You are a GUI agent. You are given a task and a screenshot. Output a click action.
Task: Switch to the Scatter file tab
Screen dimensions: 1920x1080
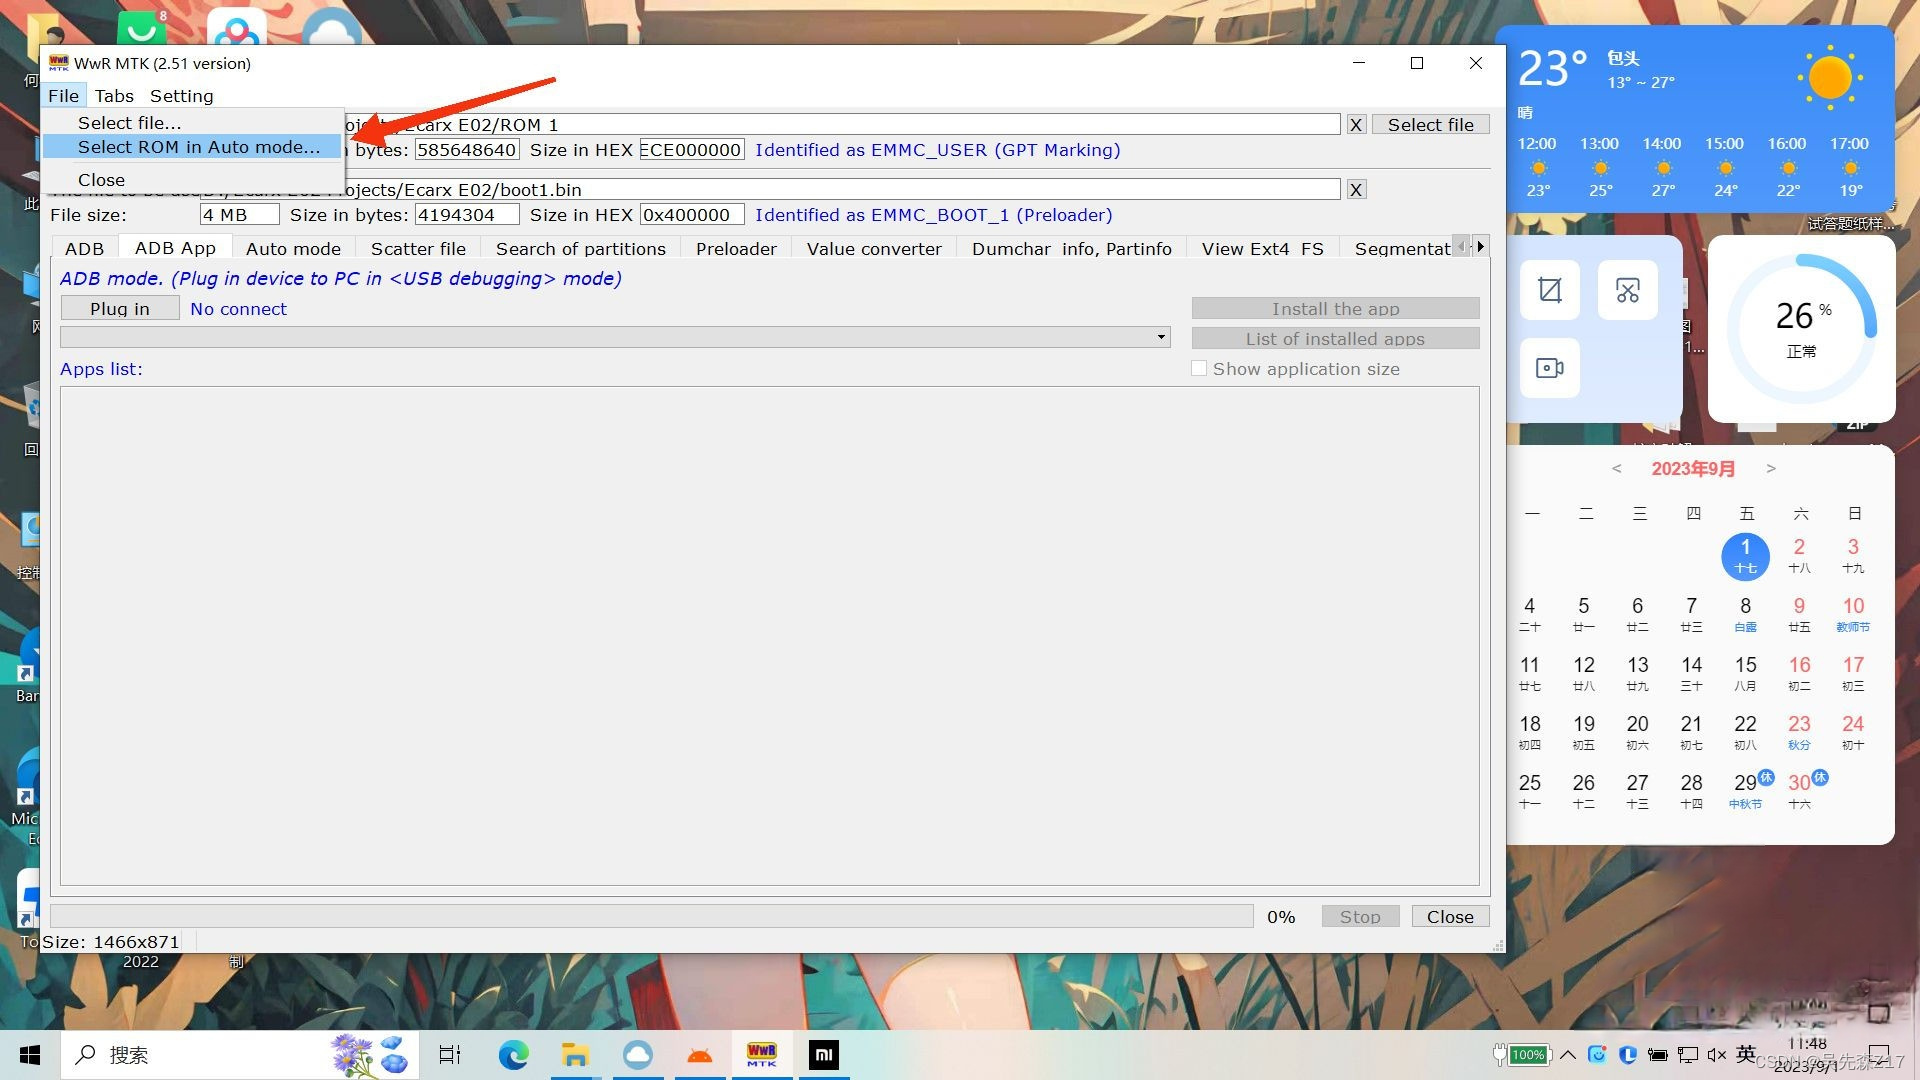click(418, 249)
